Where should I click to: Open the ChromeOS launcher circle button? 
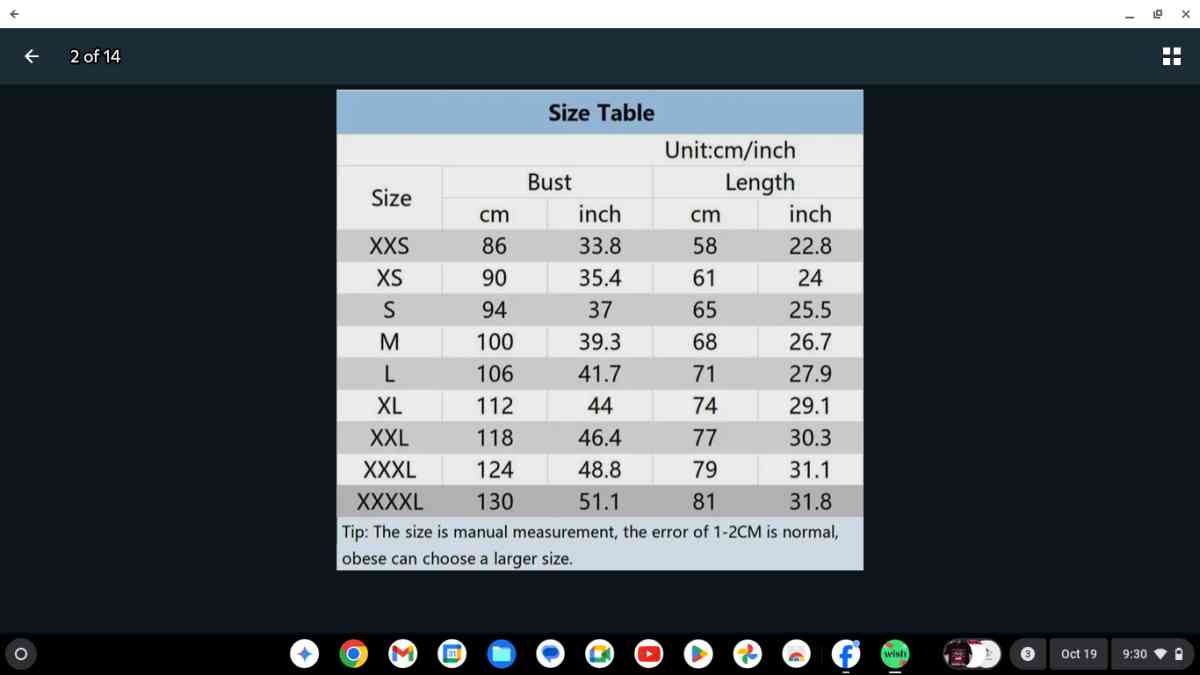(x=20, y=654)
